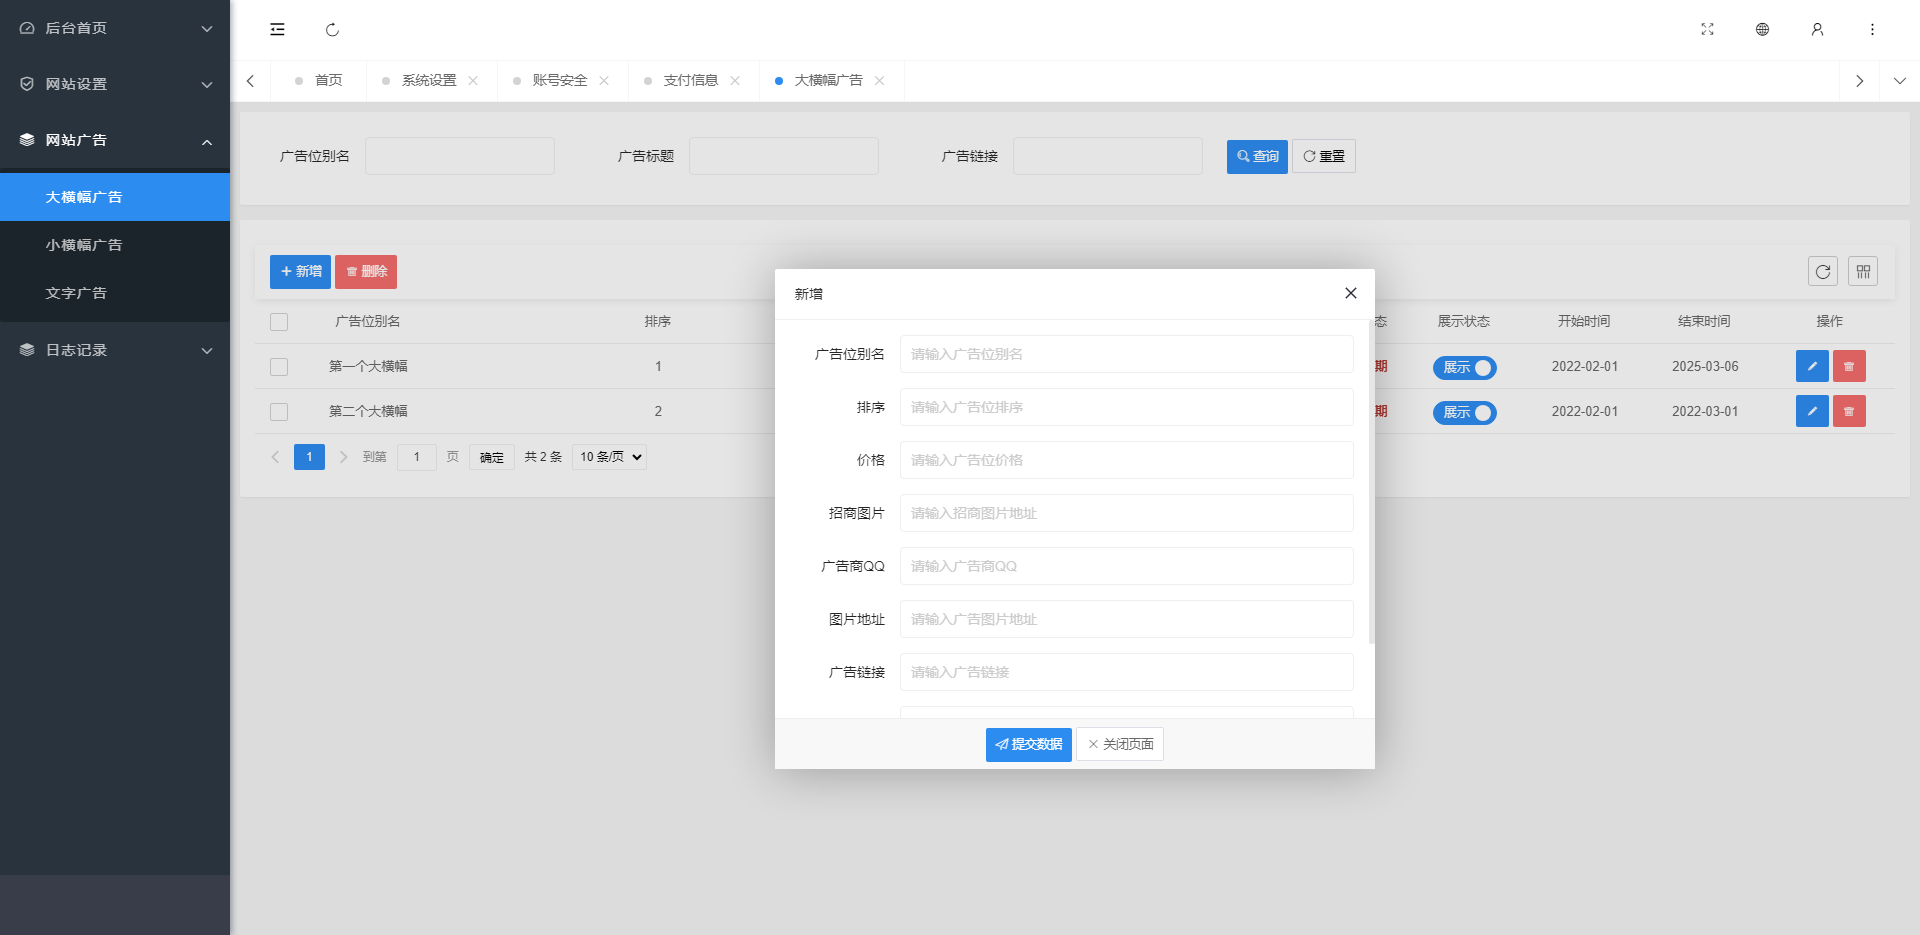Screen dimensions: 1920x935
Task: Close the 大横幅广告 tab
Action: click(879, 81)
